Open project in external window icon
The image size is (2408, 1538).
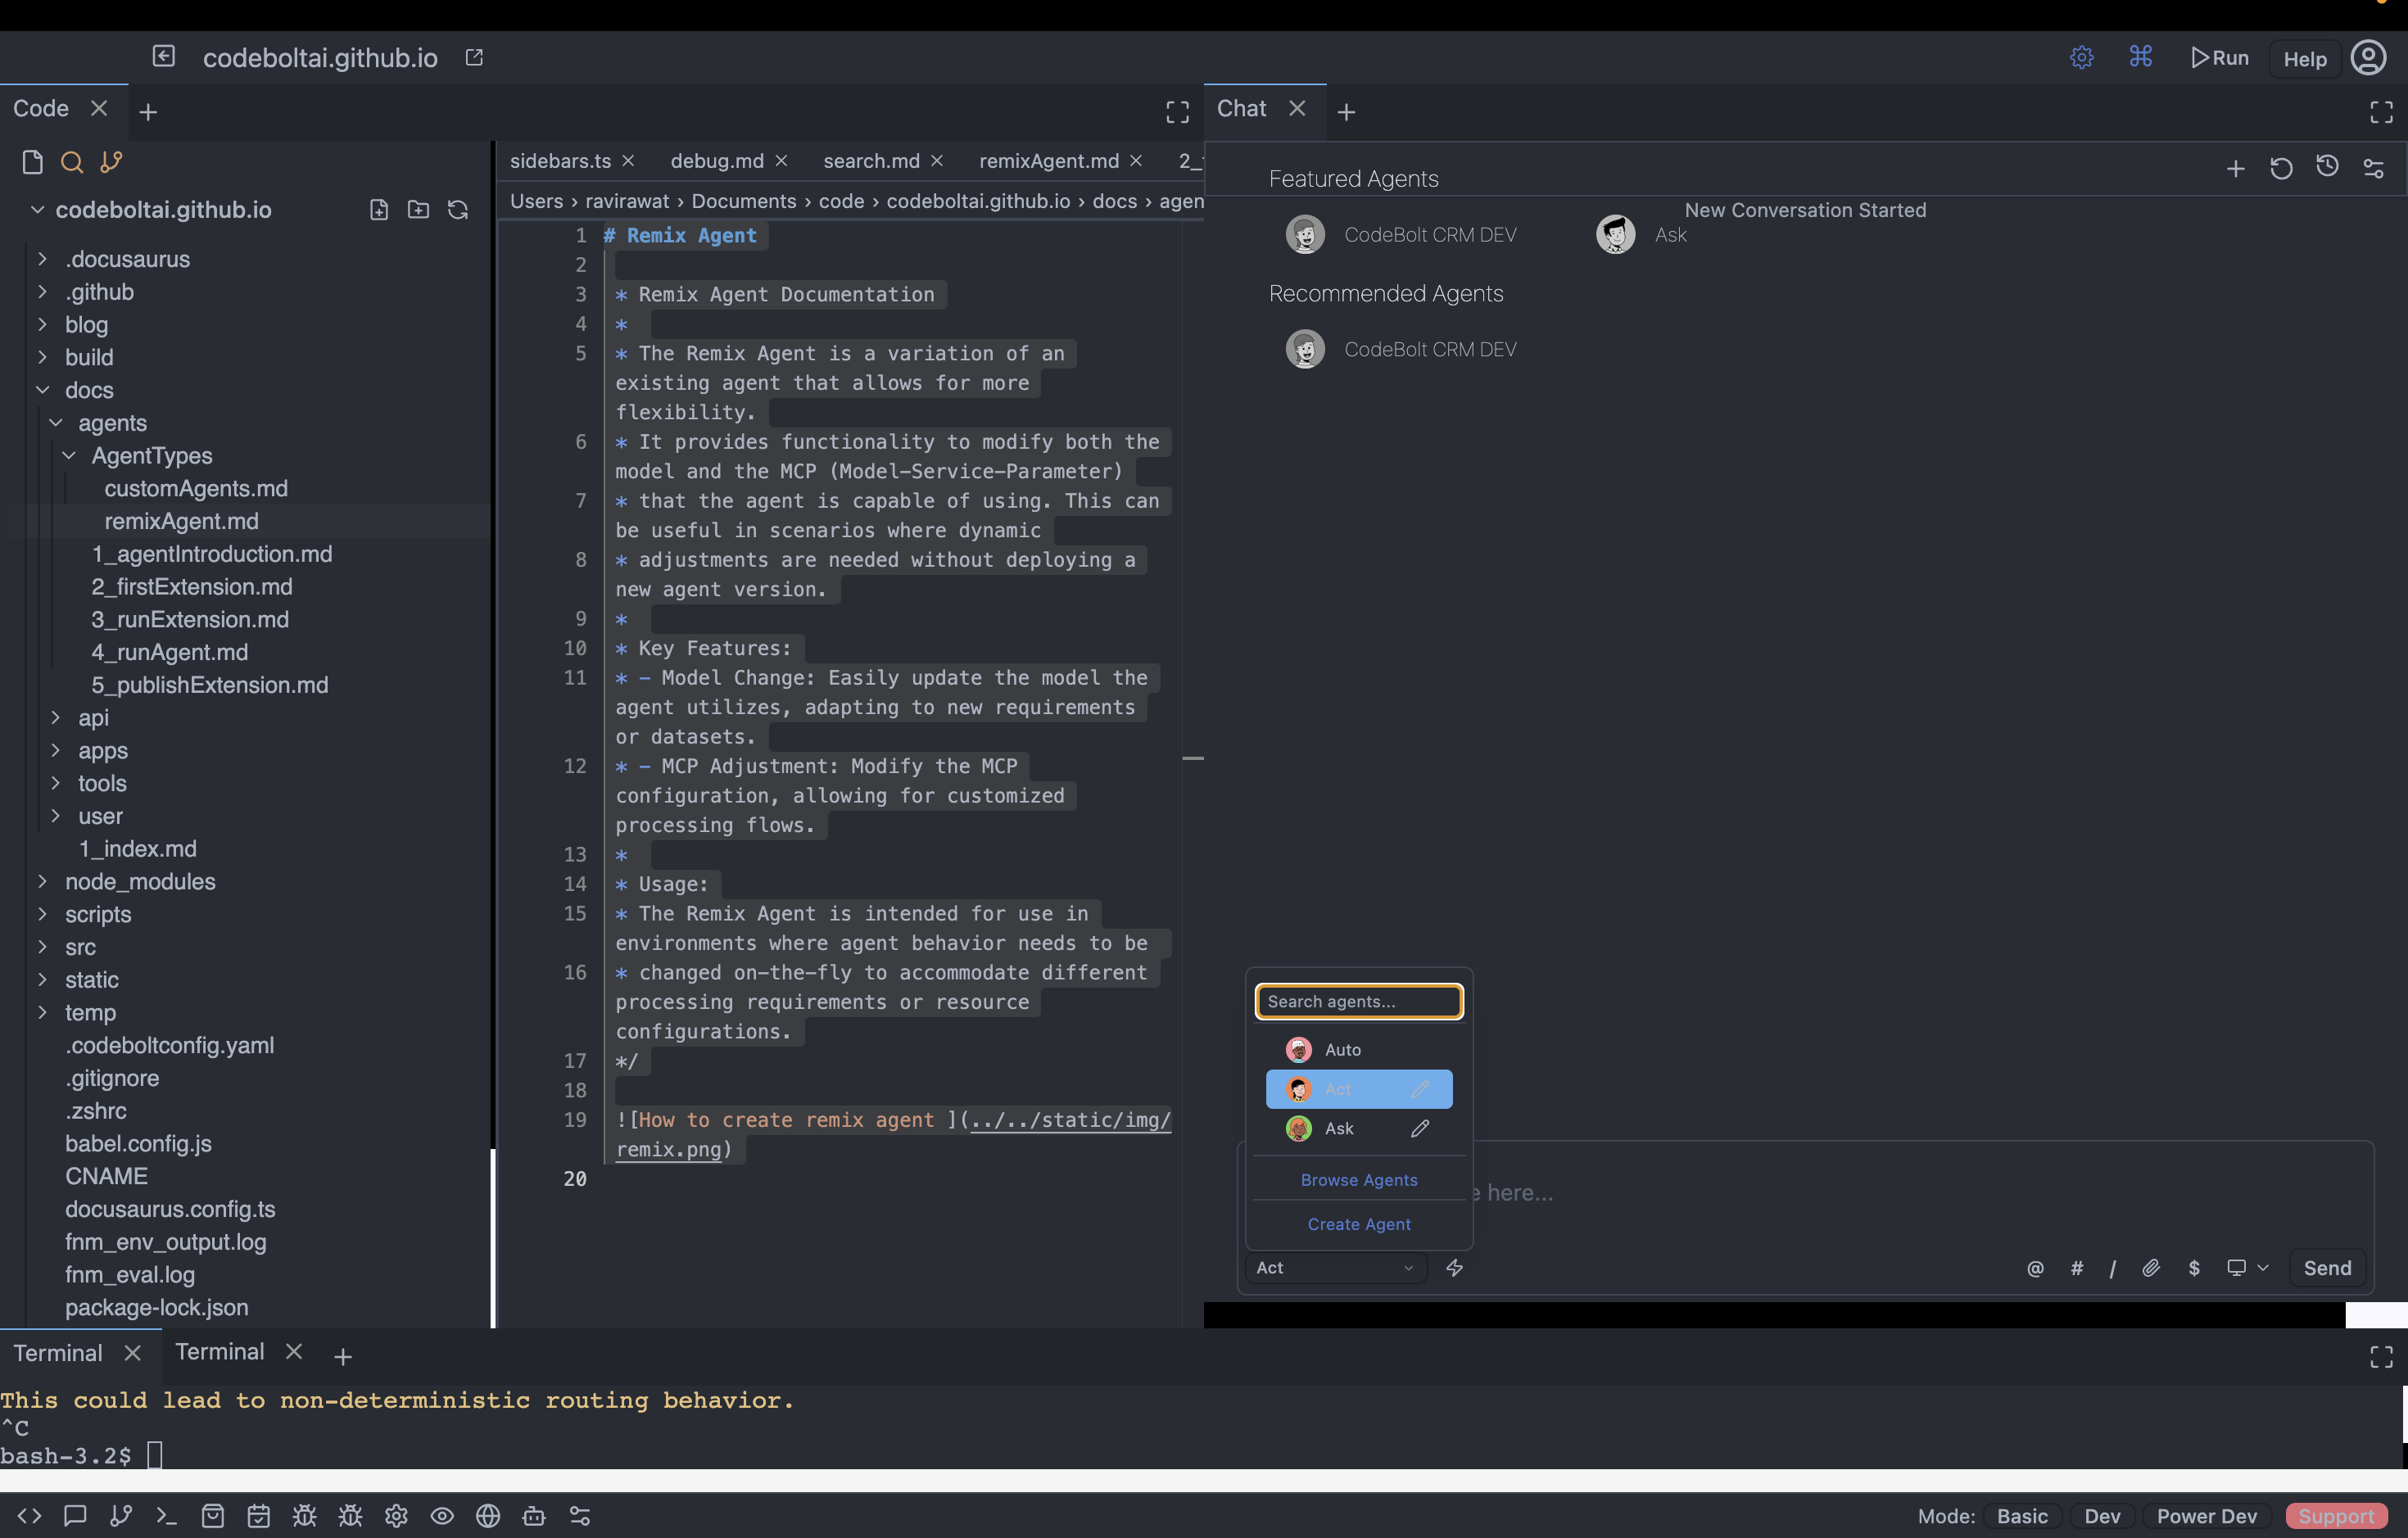click(x=474, y=57)
